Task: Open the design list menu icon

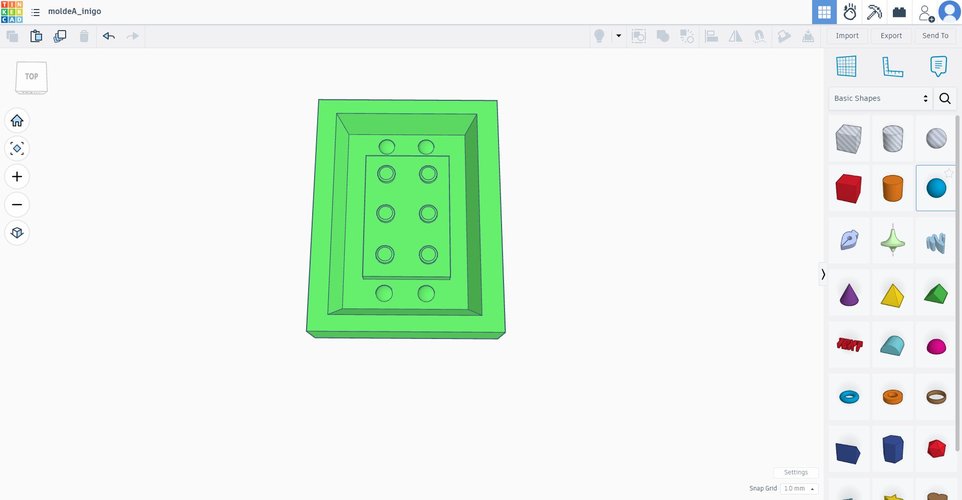Action: pyautogui.click(x=36, y=12)
